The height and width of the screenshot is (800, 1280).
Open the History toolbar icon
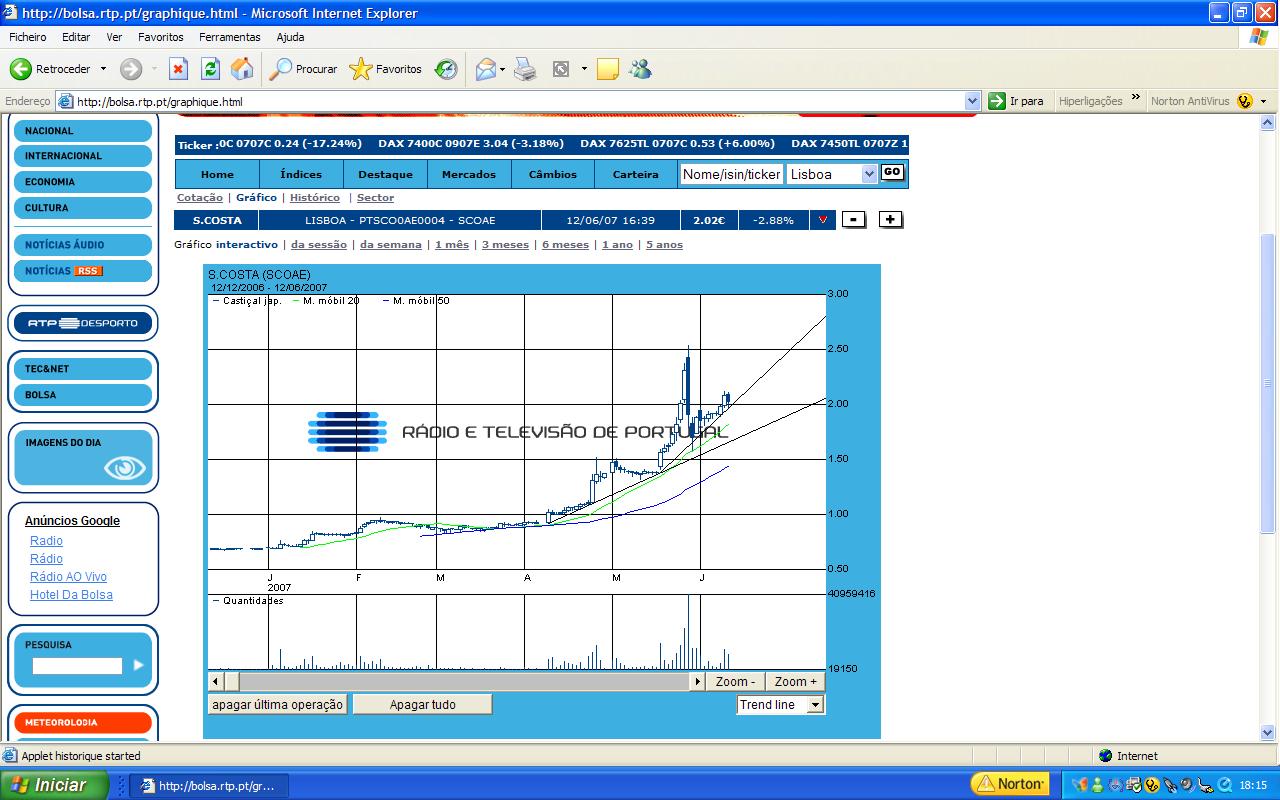(446, 69)
